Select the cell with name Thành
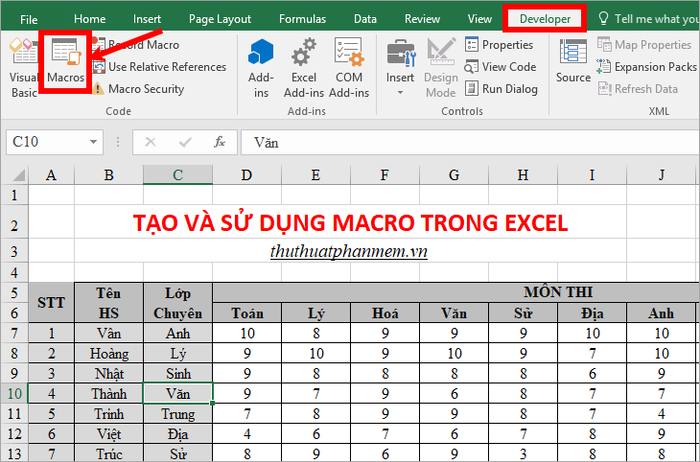Viewport: 700px width, 462px height. coord(109,394)
